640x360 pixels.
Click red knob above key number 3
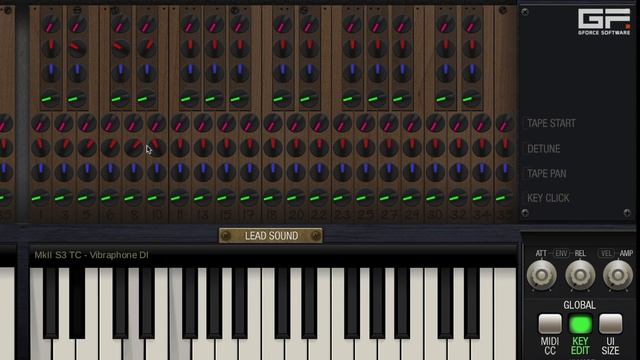tap(64, 147)
